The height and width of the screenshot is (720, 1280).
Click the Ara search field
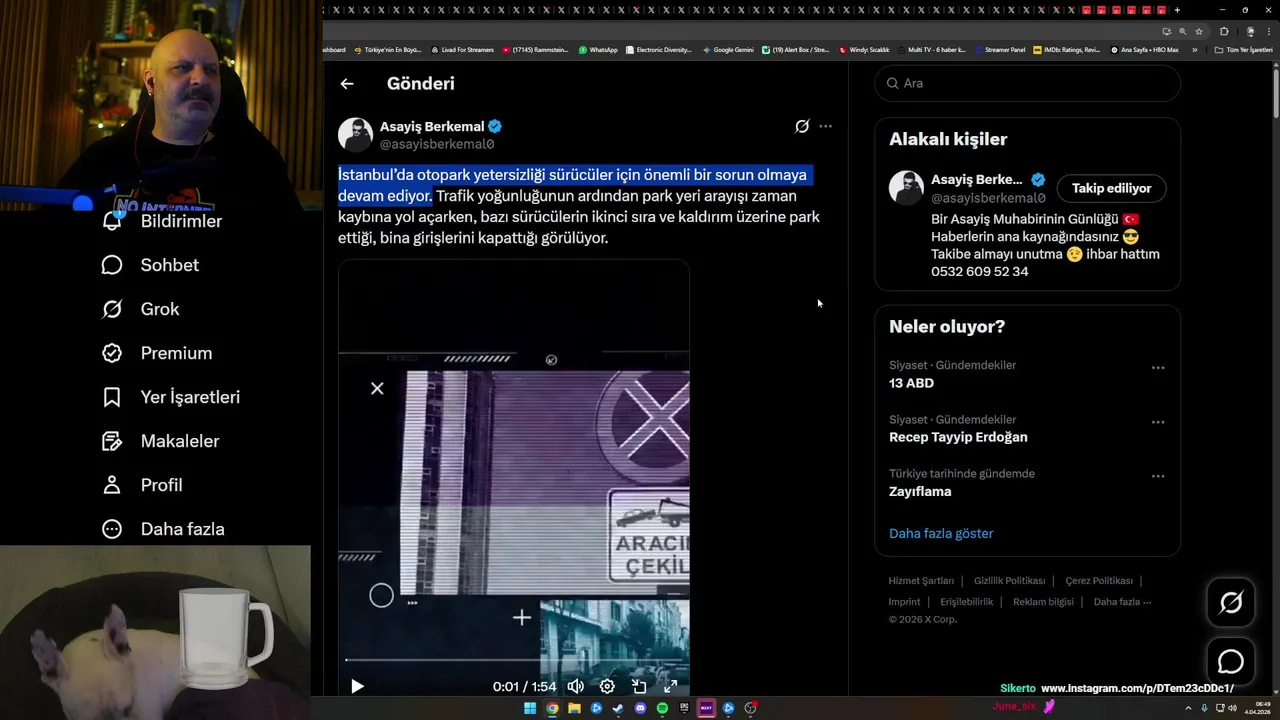click(x=1028, y=83)
